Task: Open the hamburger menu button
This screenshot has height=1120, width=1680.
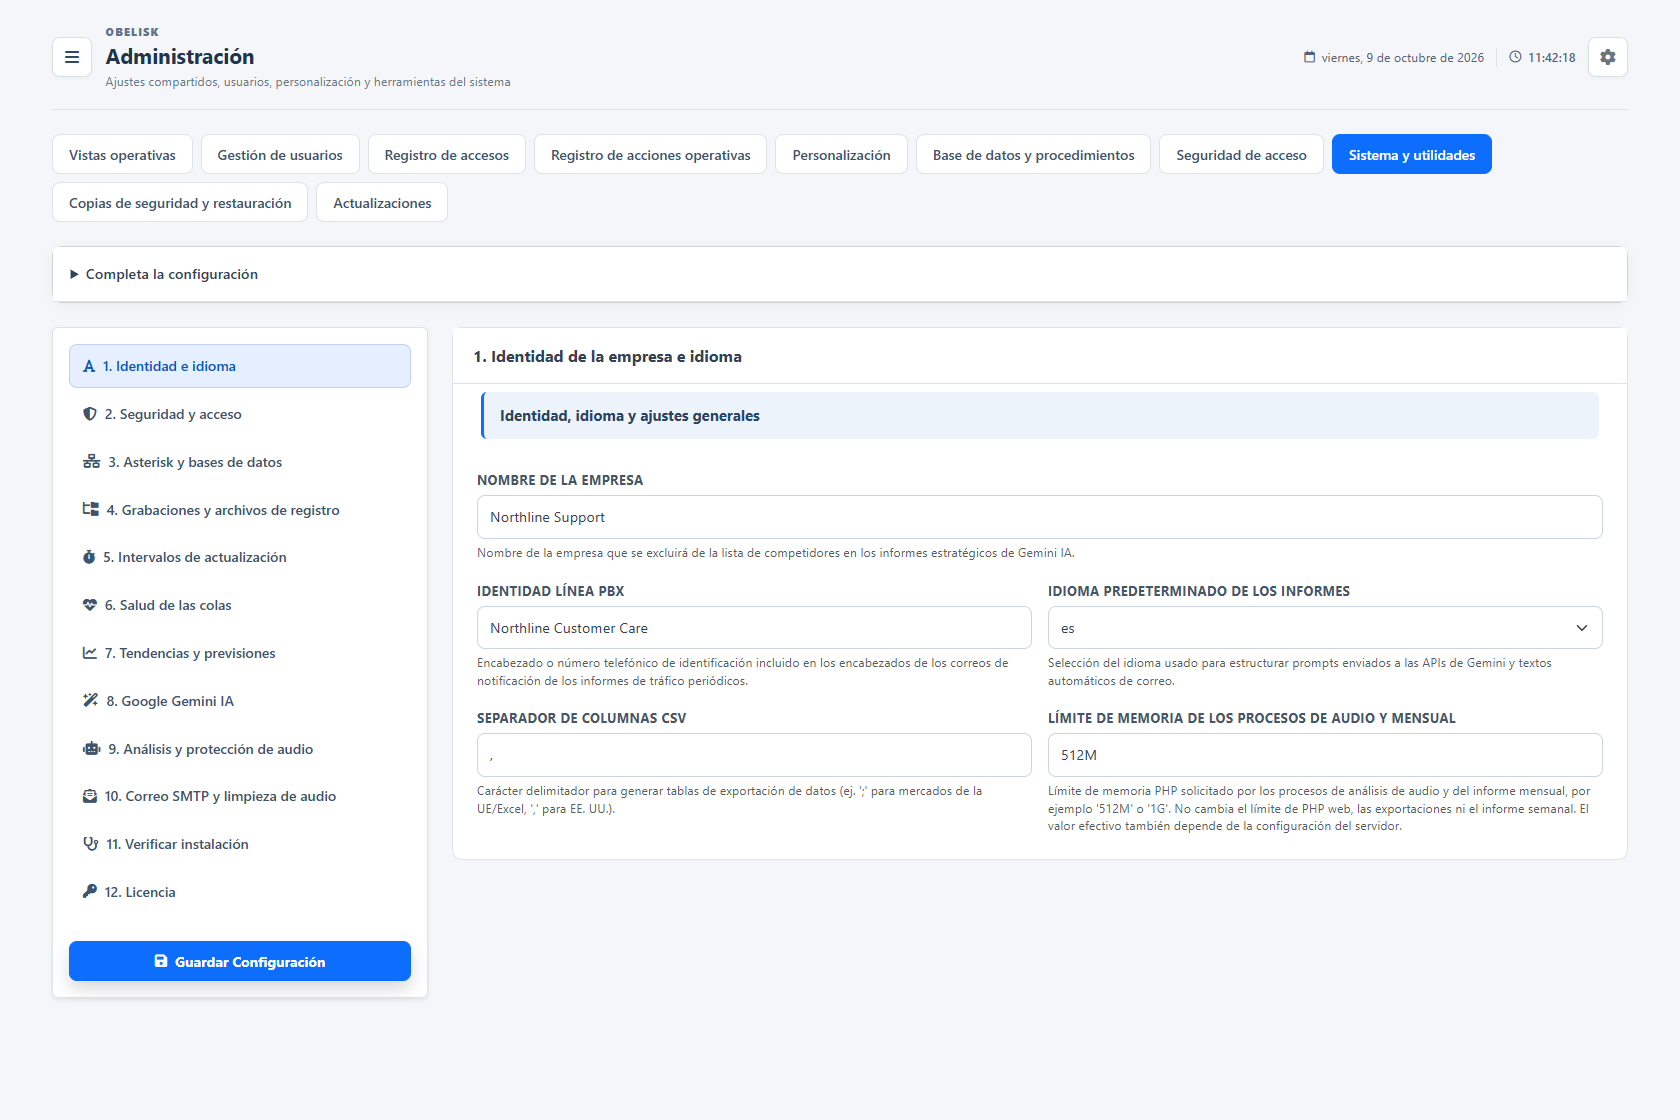Action: (72, 57)
